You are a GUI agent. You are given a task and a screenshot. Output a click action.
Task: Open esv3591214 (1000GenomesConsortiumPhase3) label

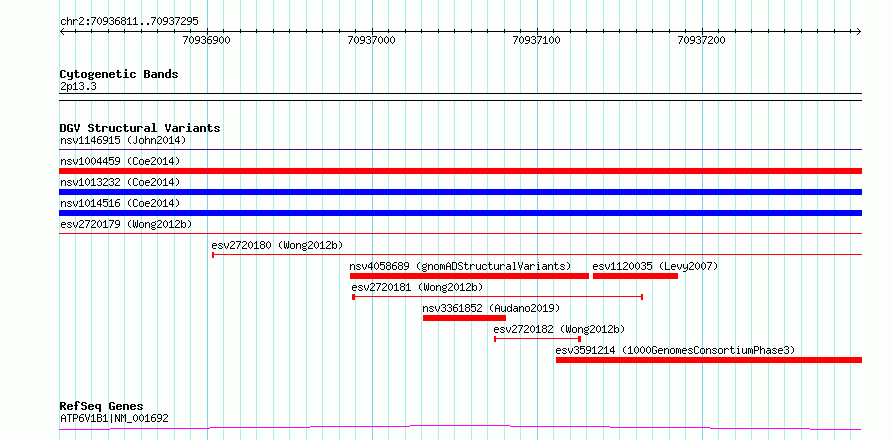tap(675, 350)
